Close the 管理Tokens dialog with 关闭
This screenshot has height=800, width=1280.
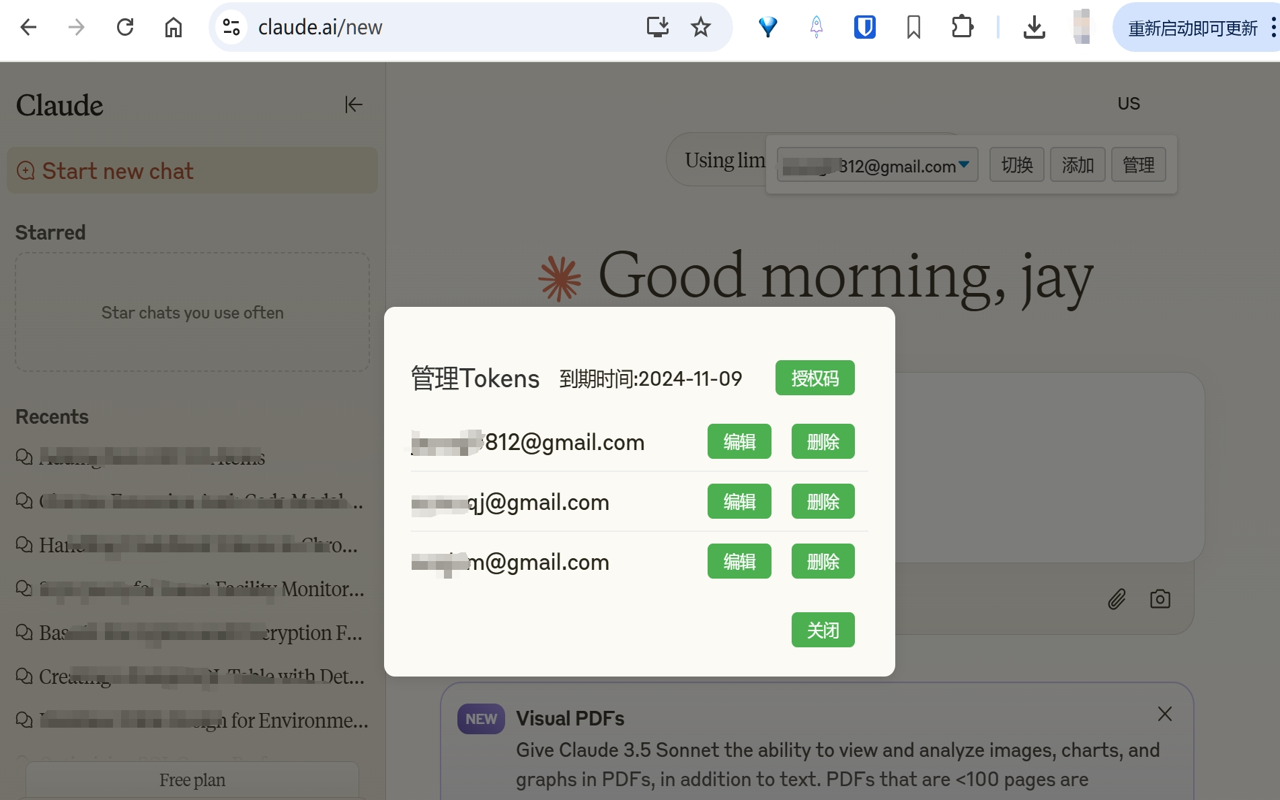click(x=823, y=630)
